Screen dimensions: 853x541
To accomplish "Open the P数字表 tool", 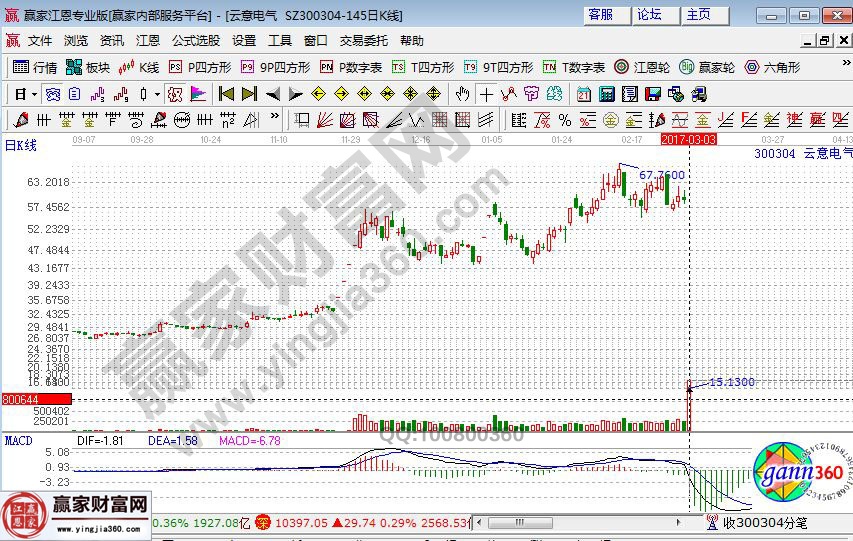I will pyautogui.click(x=351, y=67).
